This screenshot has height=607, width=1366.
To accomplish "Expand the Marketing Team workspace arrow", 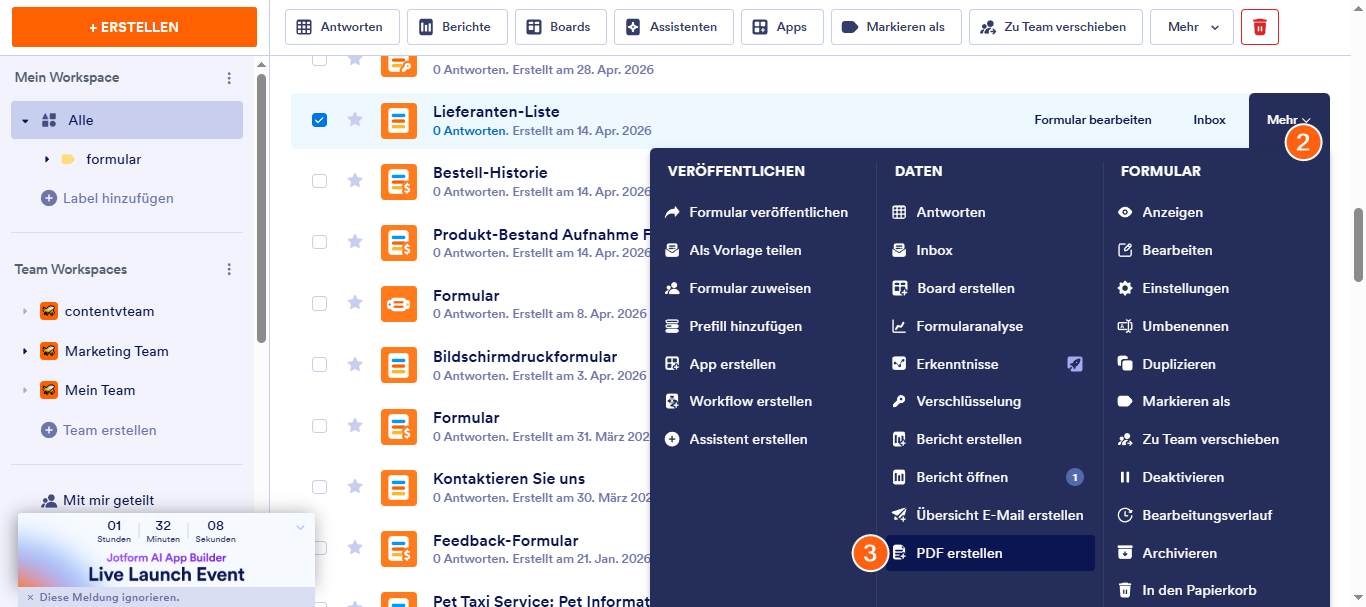I will point(25,352).
